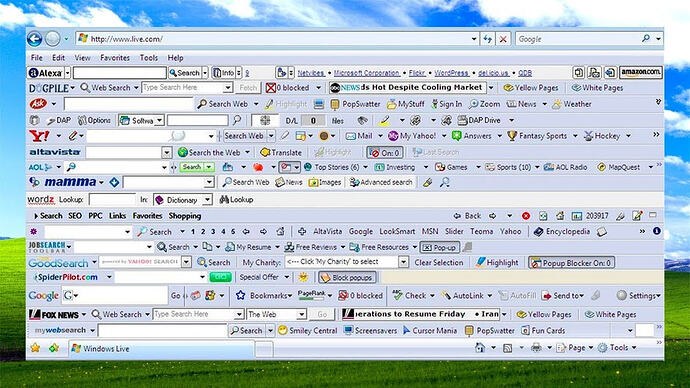Select the Windows Live tab
Viewport: 690px width, 388px height.
point(162,349)
